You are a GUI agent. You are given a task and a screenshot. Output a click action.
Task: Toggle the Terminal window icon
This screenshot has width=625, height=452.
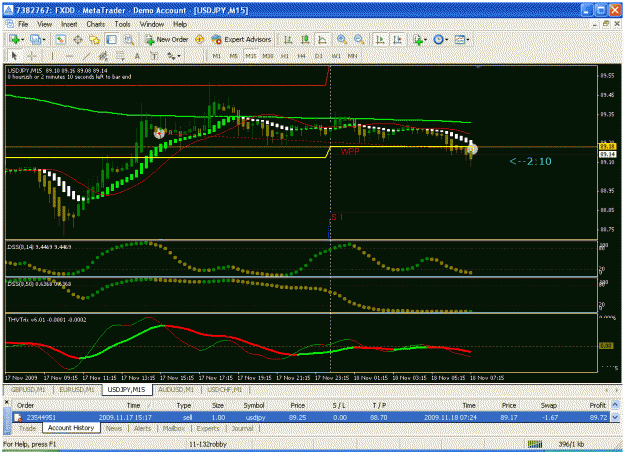pos(111,39)
